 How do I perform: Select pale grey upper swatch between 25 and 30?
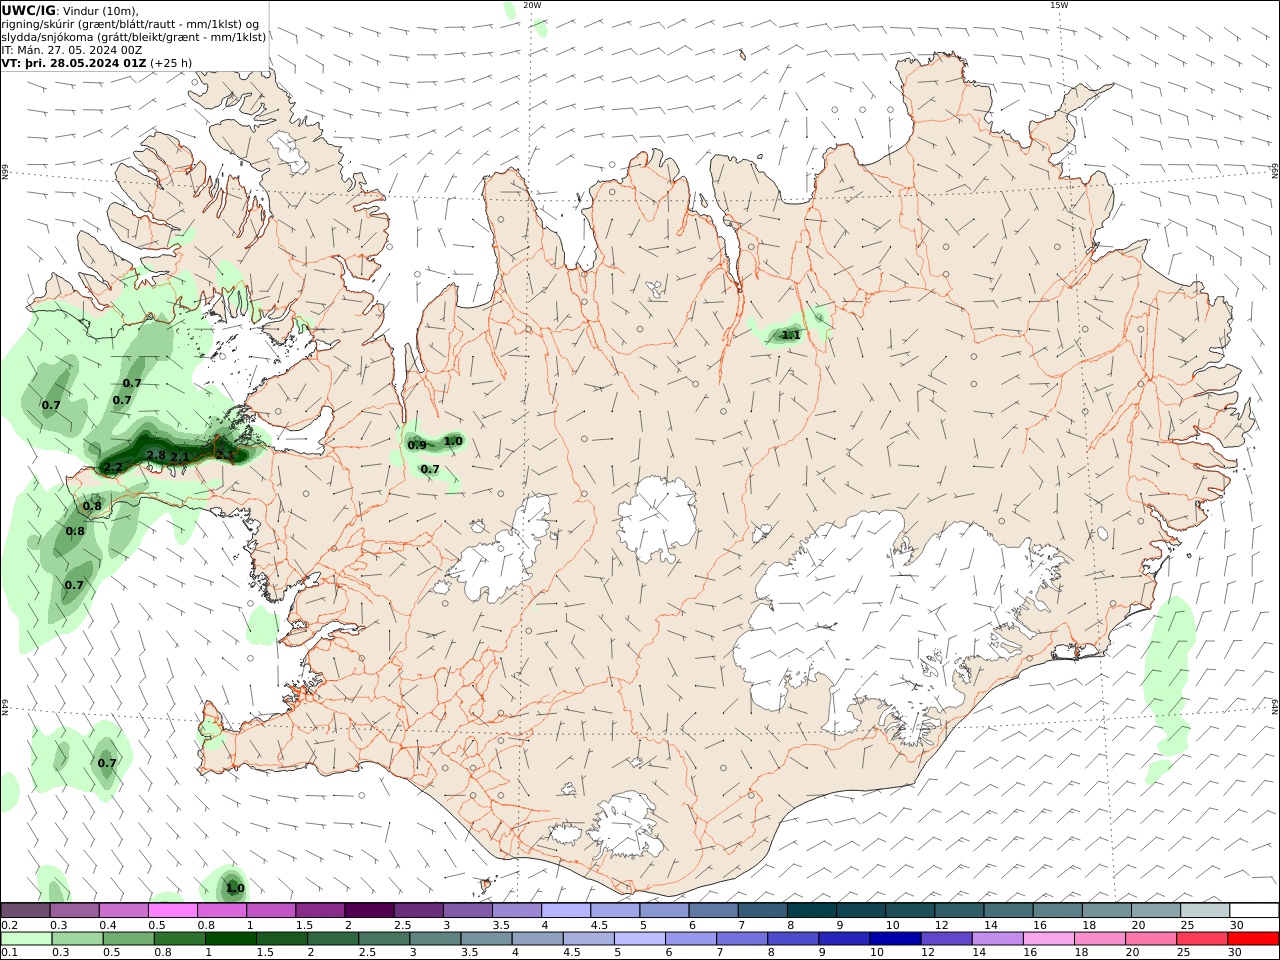tap(1205, 911)
